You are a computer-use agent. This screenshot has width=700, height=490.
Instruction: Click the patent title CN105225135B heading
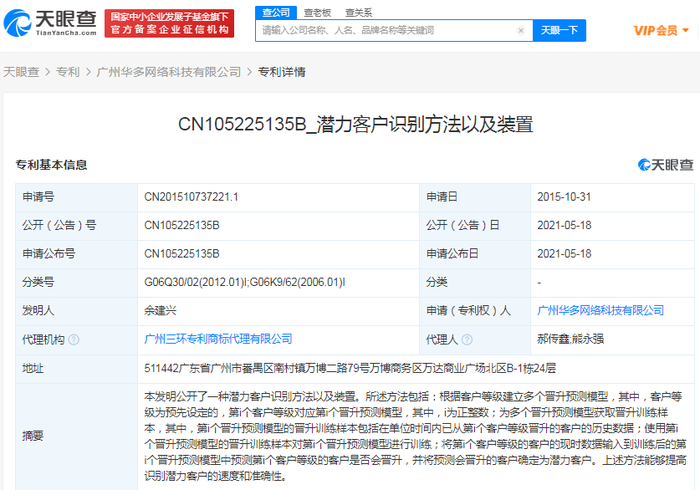point(355,124)
